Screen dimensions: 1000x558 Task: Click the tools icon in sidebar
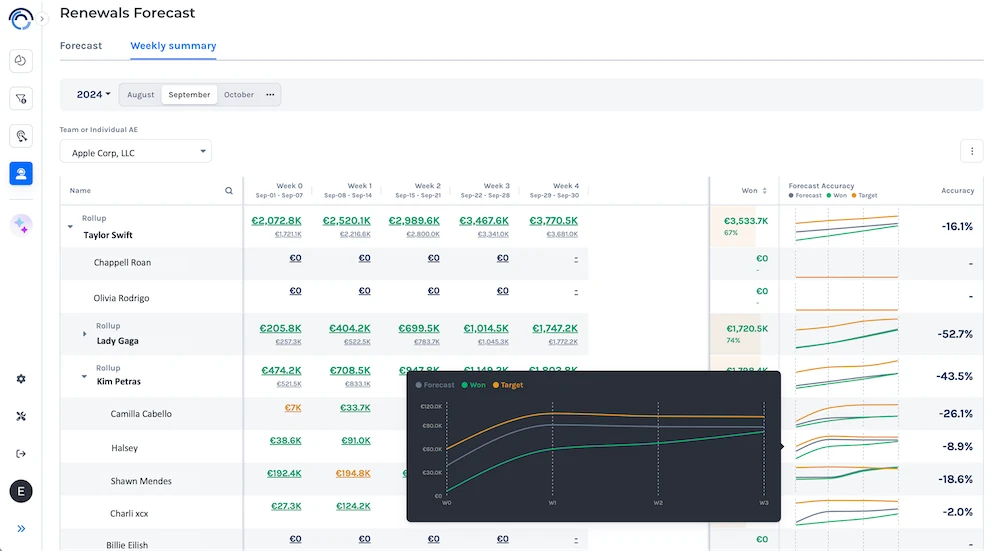21,416
